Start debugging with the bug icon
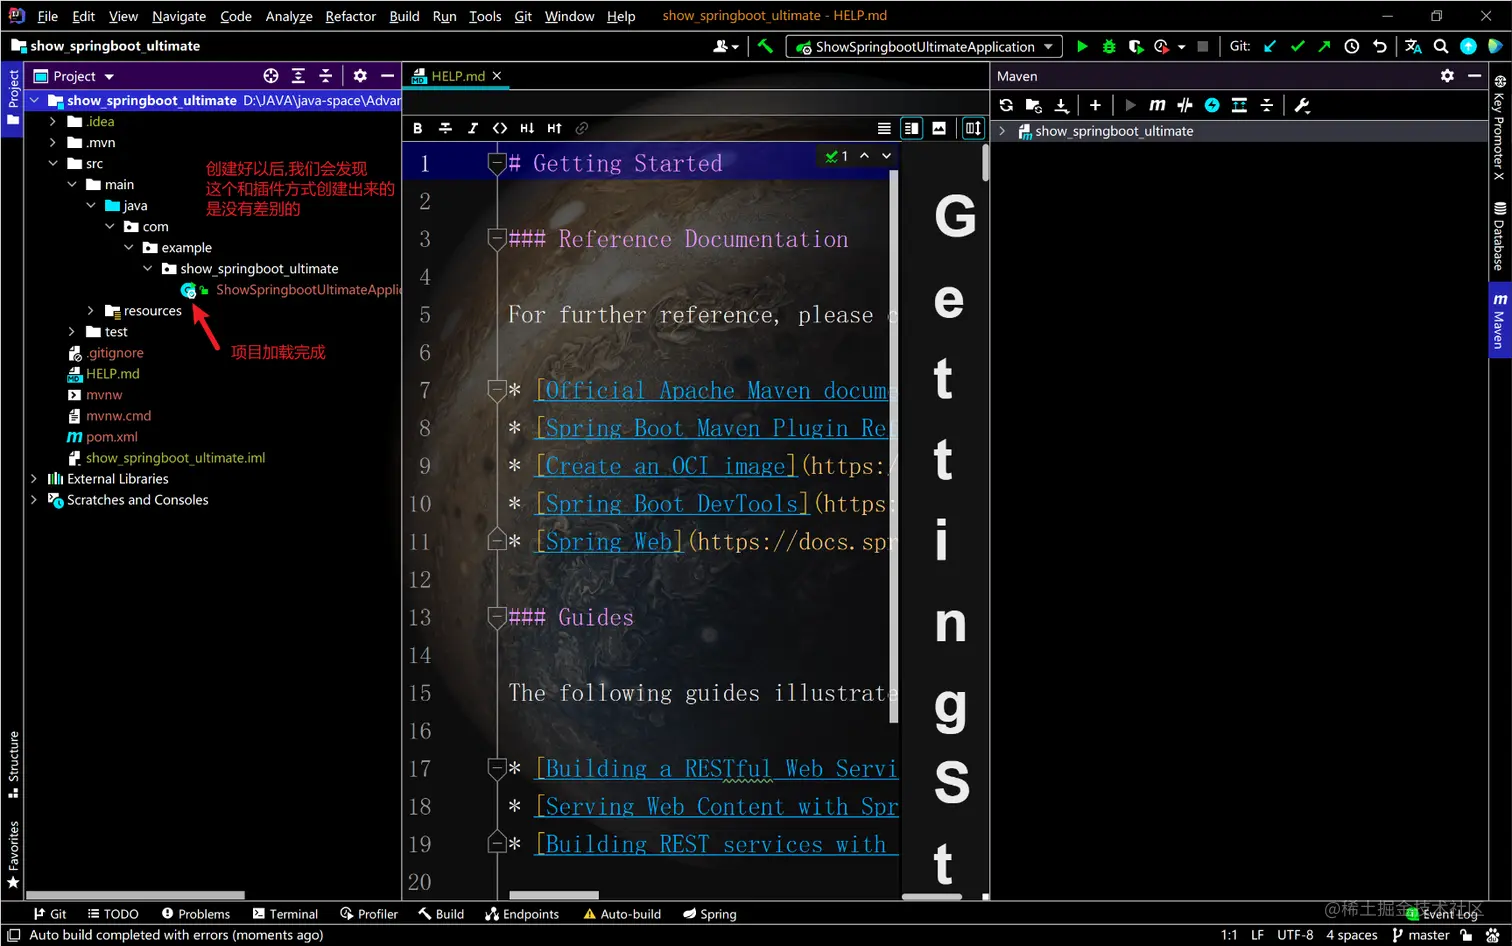The image size is (1512, 946). click(x=1108, y=46)
